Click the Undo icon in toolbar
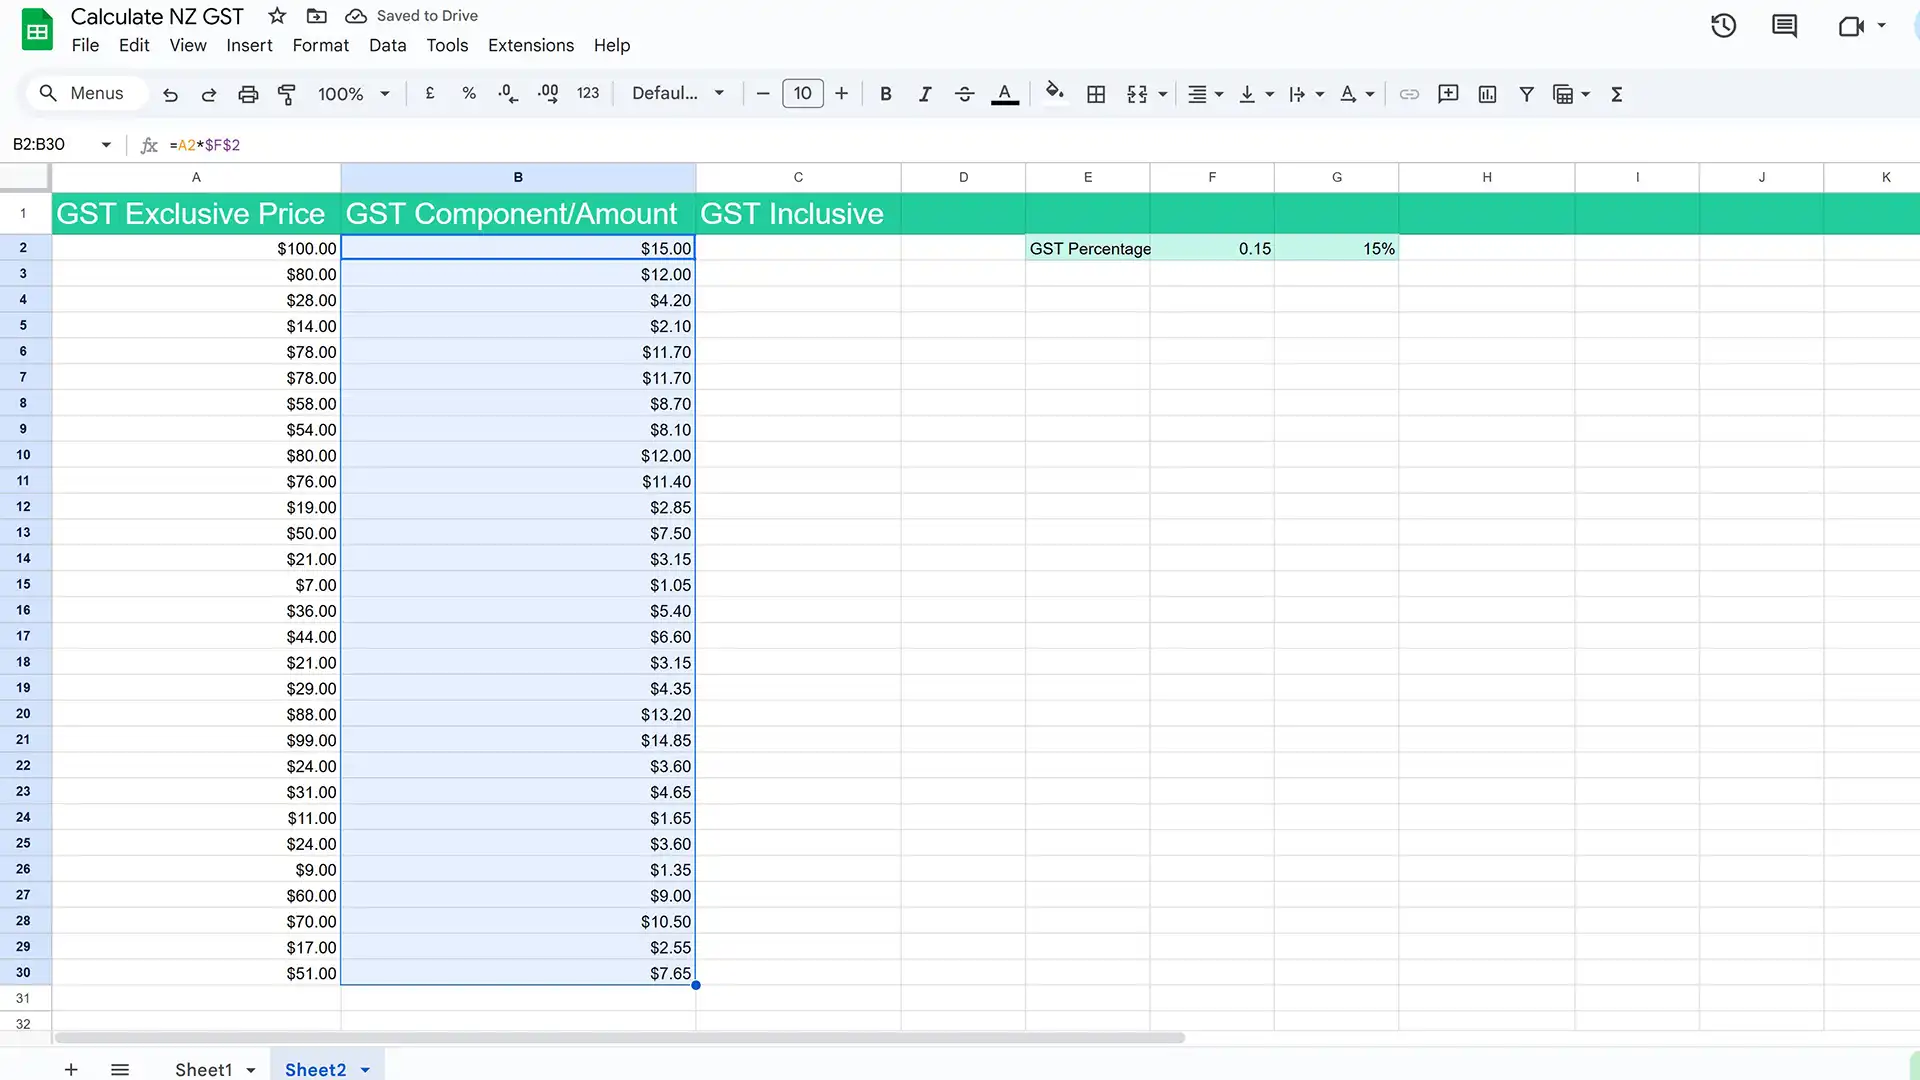This screenshot has width=1920, height=1080. [x=169, y=94]
